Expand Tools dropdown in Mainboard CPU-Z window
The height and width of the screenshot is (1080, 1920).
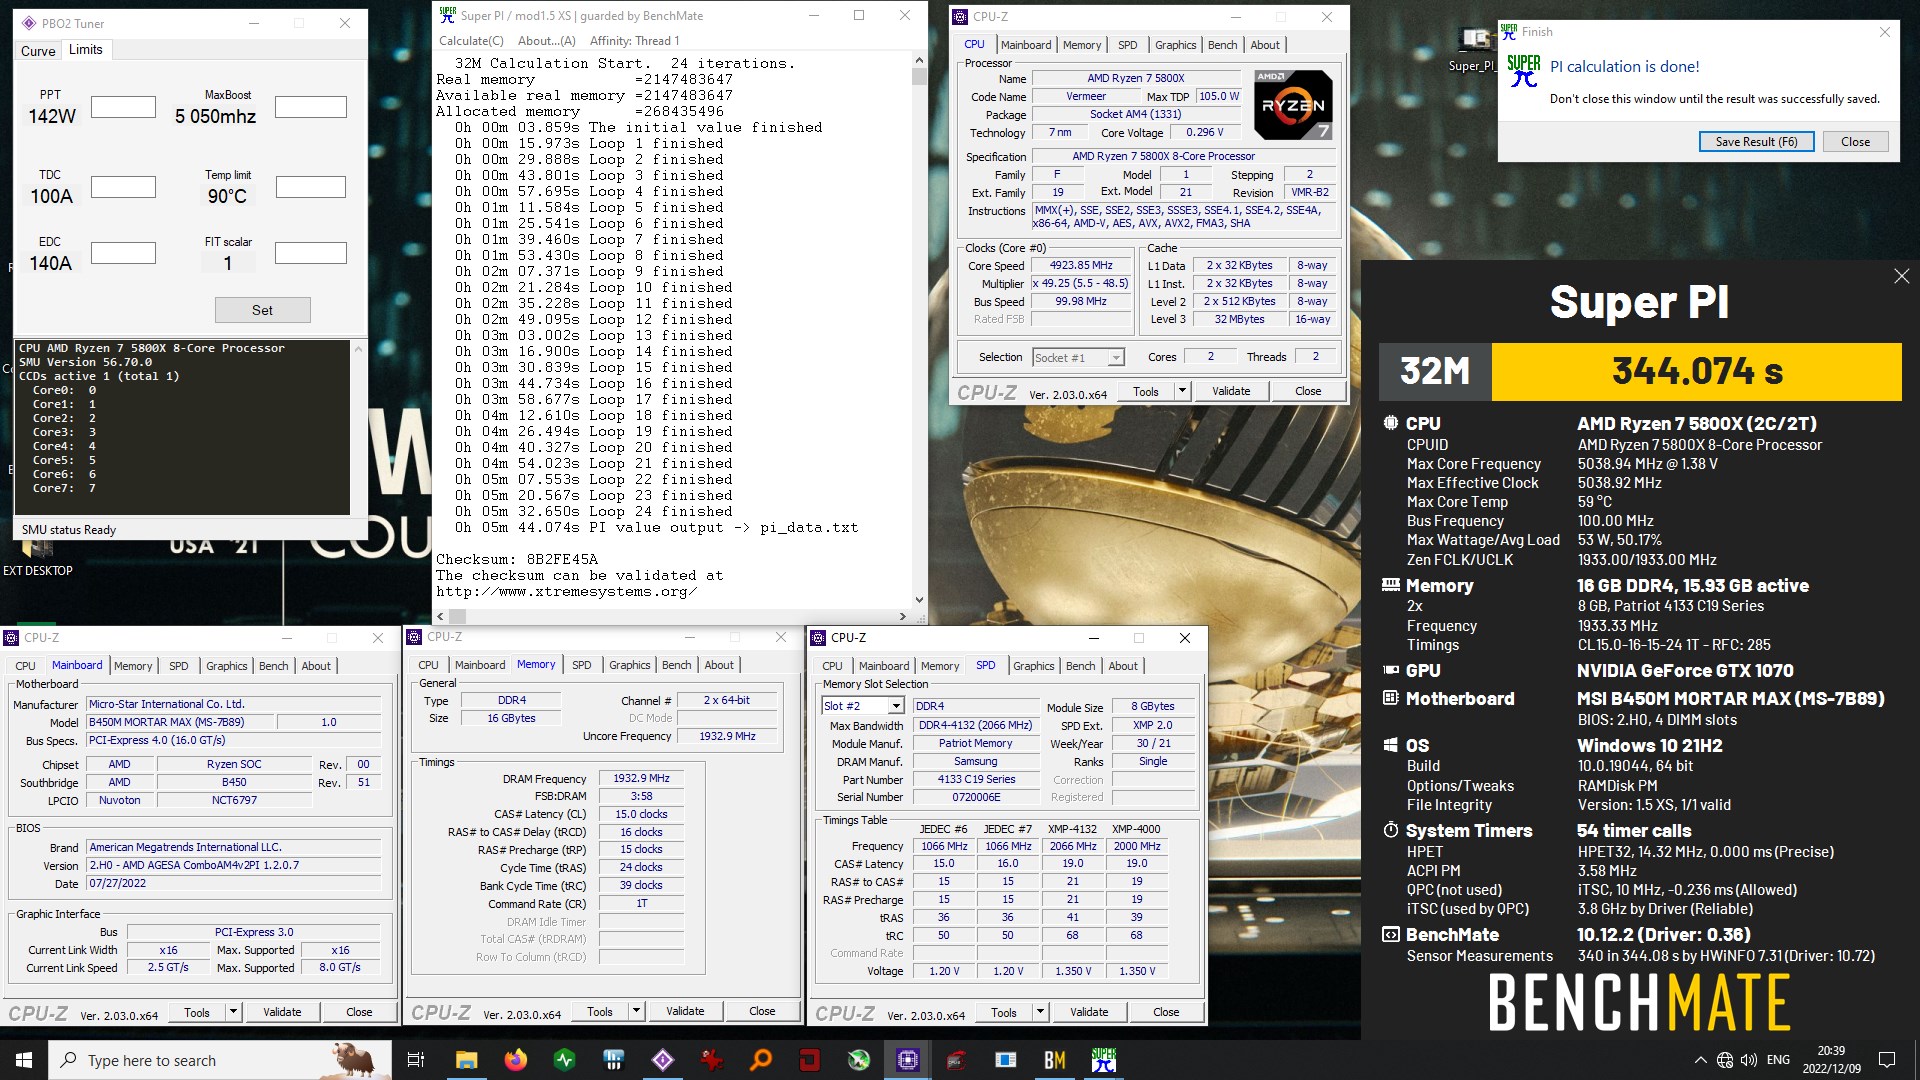pyautogui.click(x=233, y=1012)
